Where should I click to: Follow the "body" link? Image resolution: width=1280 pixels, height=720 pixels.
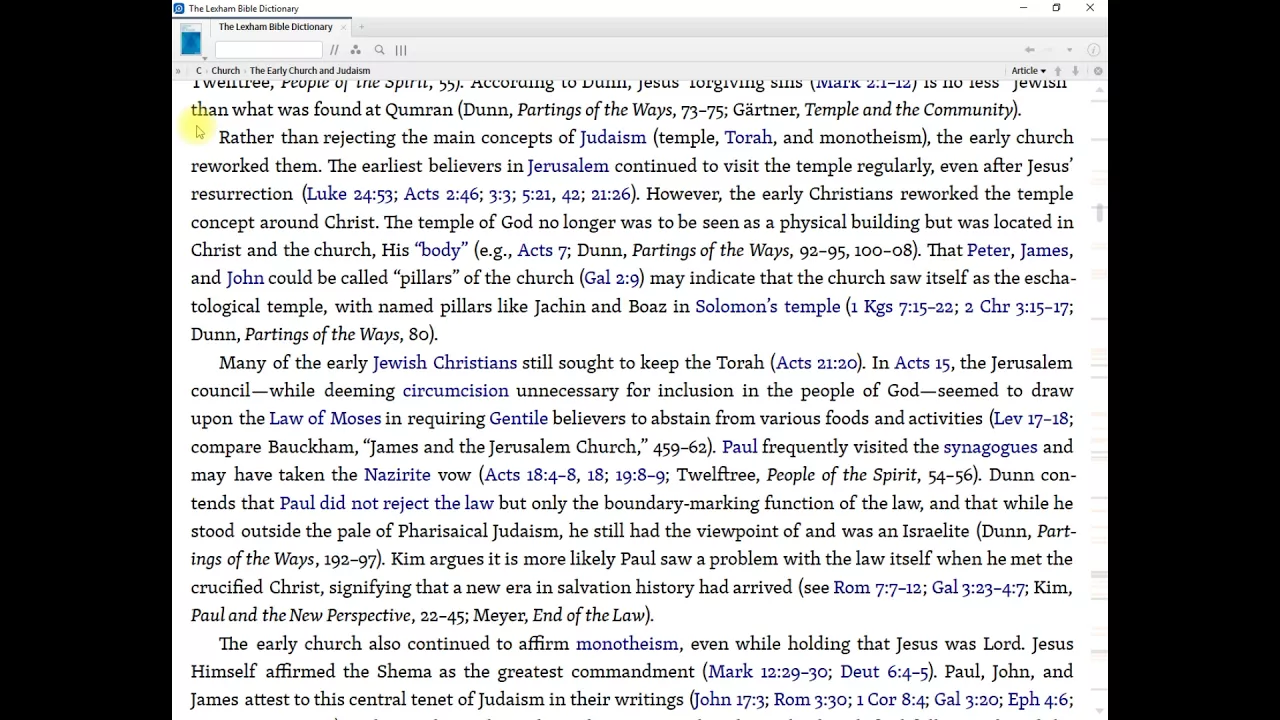click(441, 250)
